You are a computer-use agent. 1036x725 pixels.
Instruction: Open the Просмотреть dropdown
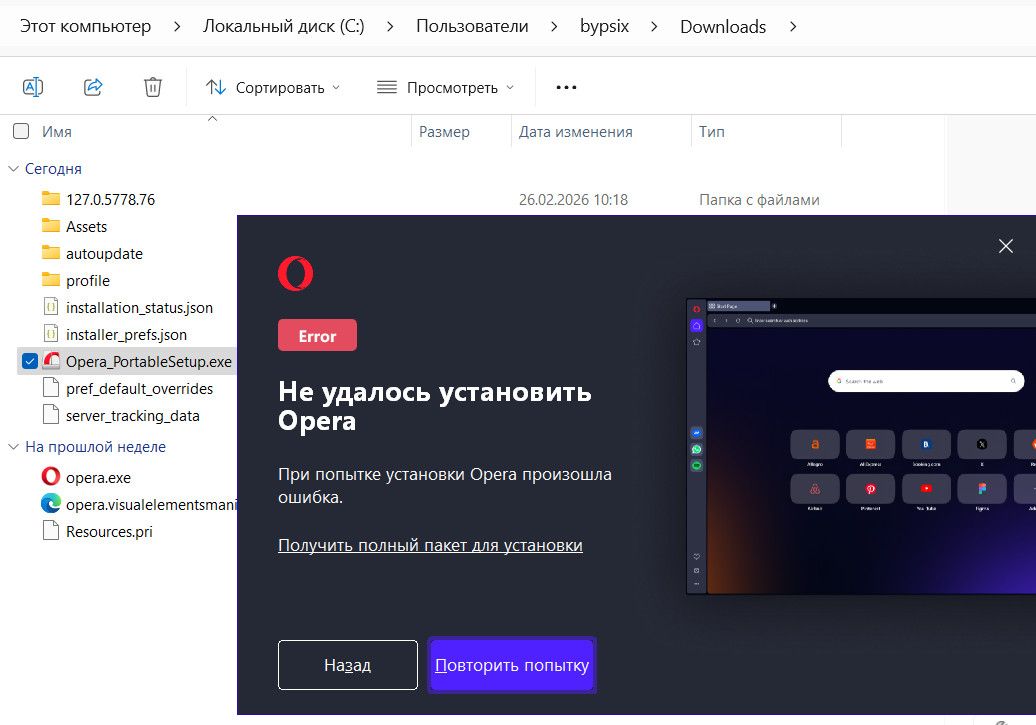point(445,87)
